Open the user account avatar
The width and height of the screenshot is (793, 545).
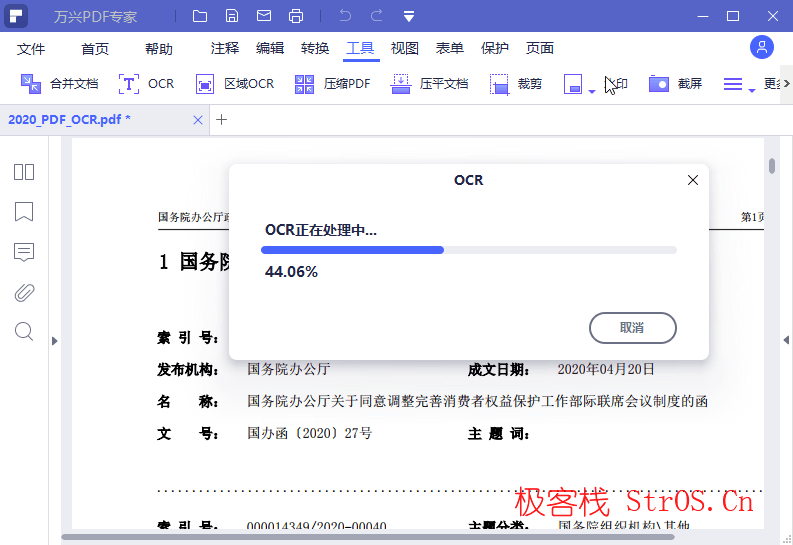(x=762, y=48)
